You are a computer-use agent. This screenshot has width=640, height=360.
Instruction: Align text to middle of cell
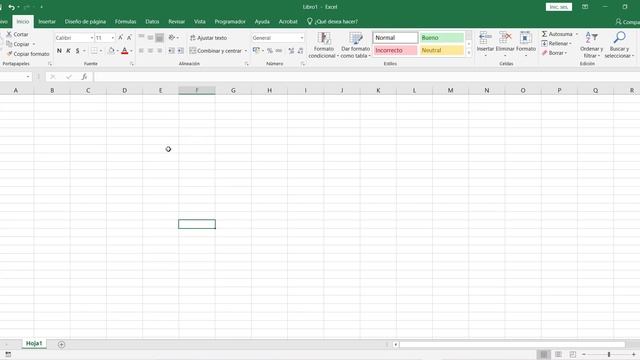[150, 38]
